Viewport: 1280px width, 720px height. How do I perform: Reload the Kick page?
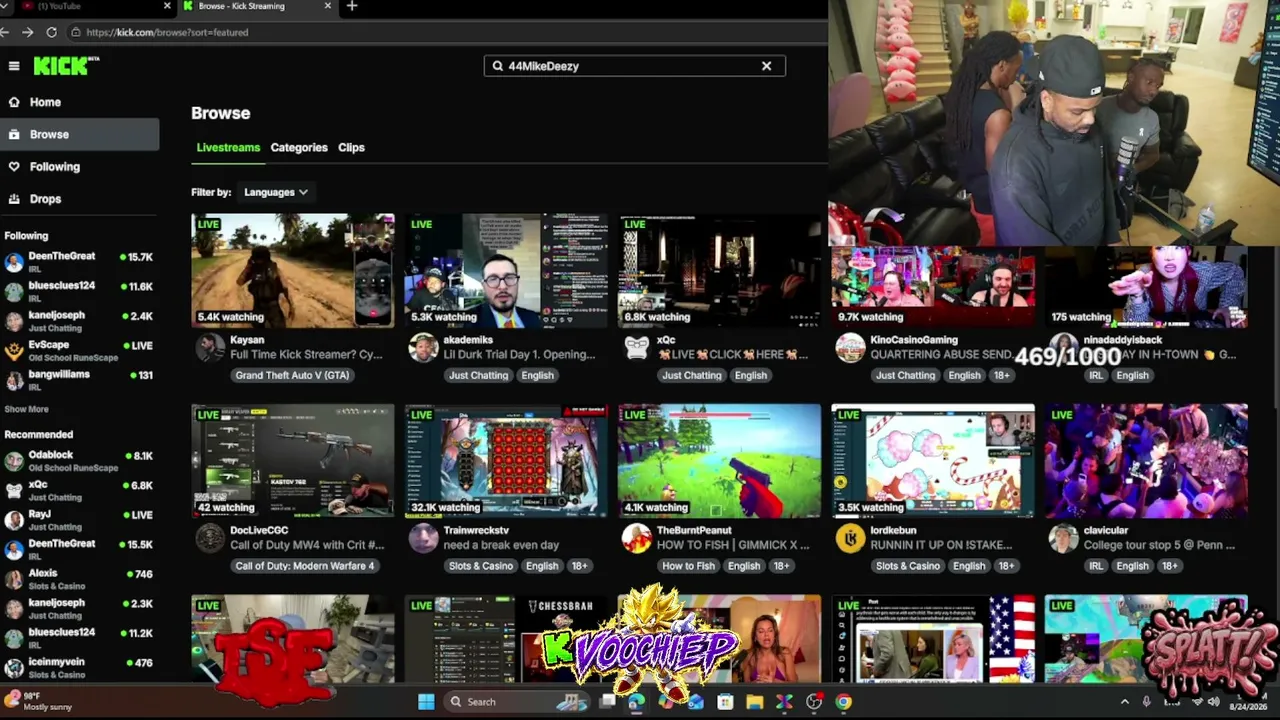pyautogui.click(x=51, y=32)
